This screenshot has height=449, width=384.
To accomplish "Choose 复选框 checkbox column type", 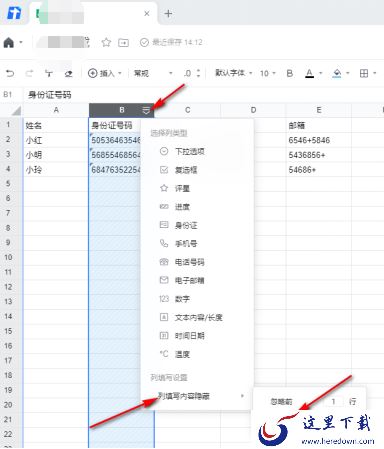I will (197, 170).
